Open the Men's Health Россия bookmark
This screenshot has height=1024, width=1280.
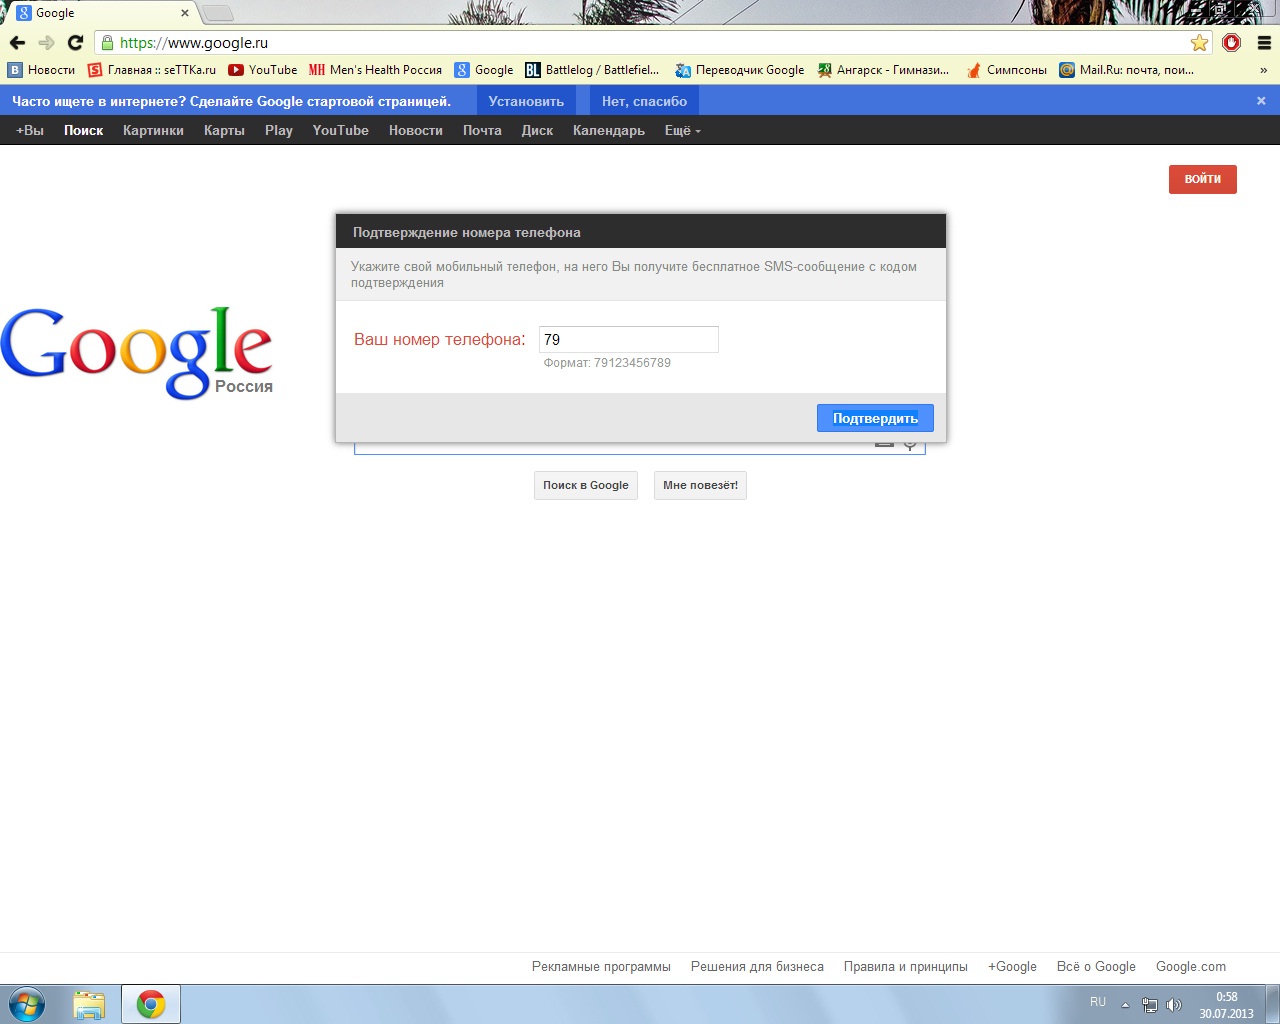point(376,70)
